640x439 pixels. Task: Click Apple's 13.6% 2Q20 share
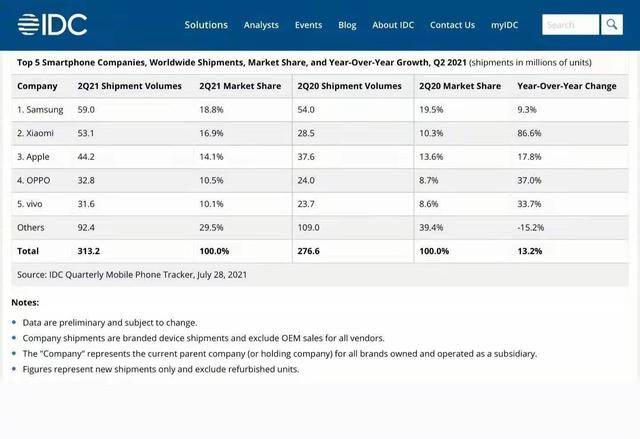pos(431,157)
